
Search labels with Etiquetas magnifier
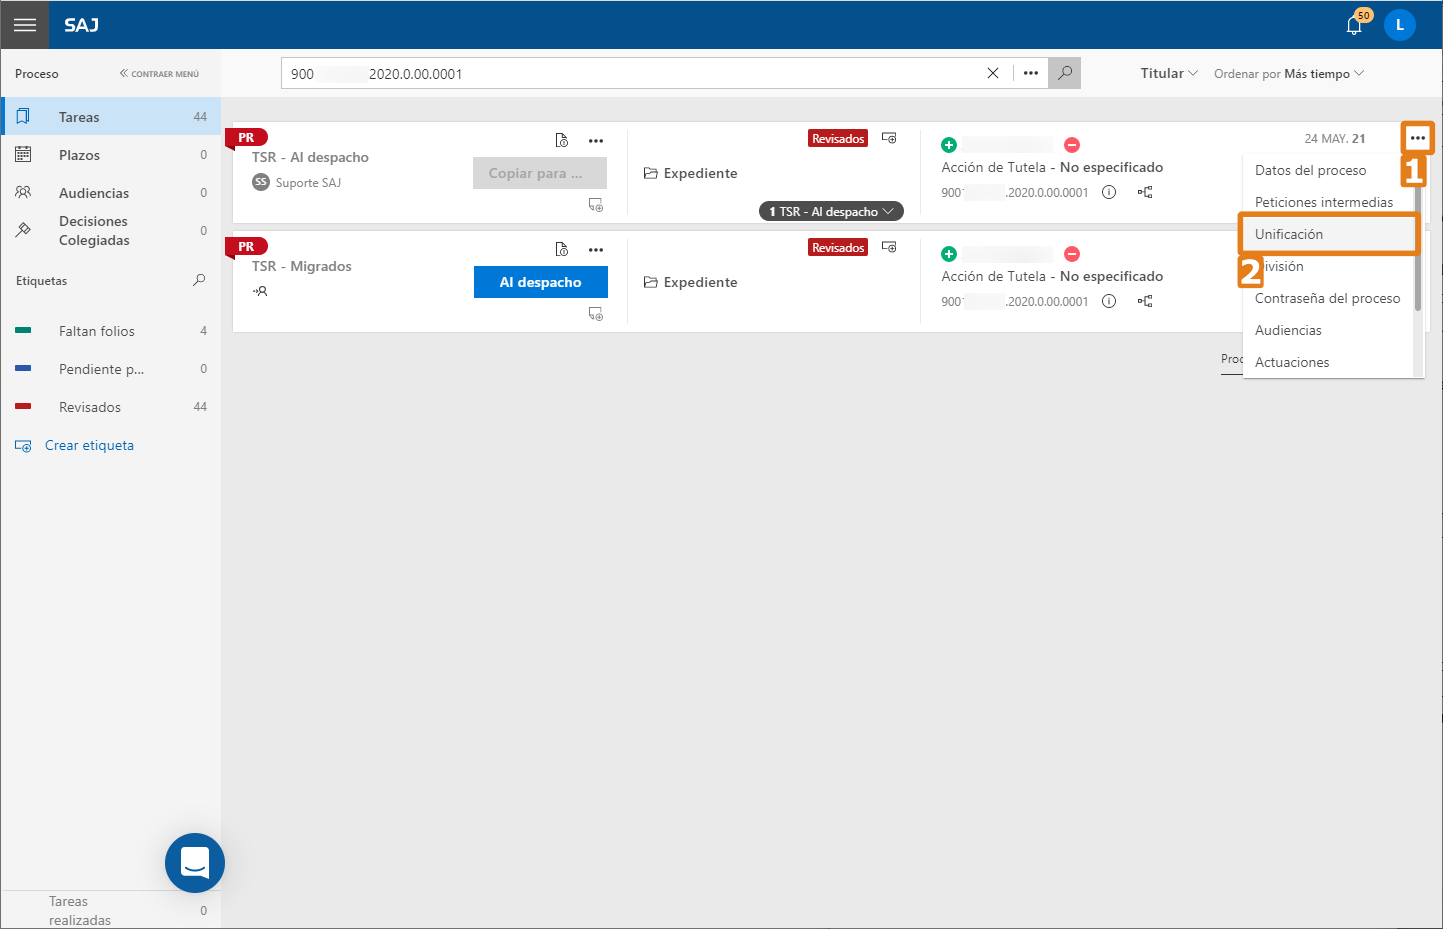pos(199,281)
